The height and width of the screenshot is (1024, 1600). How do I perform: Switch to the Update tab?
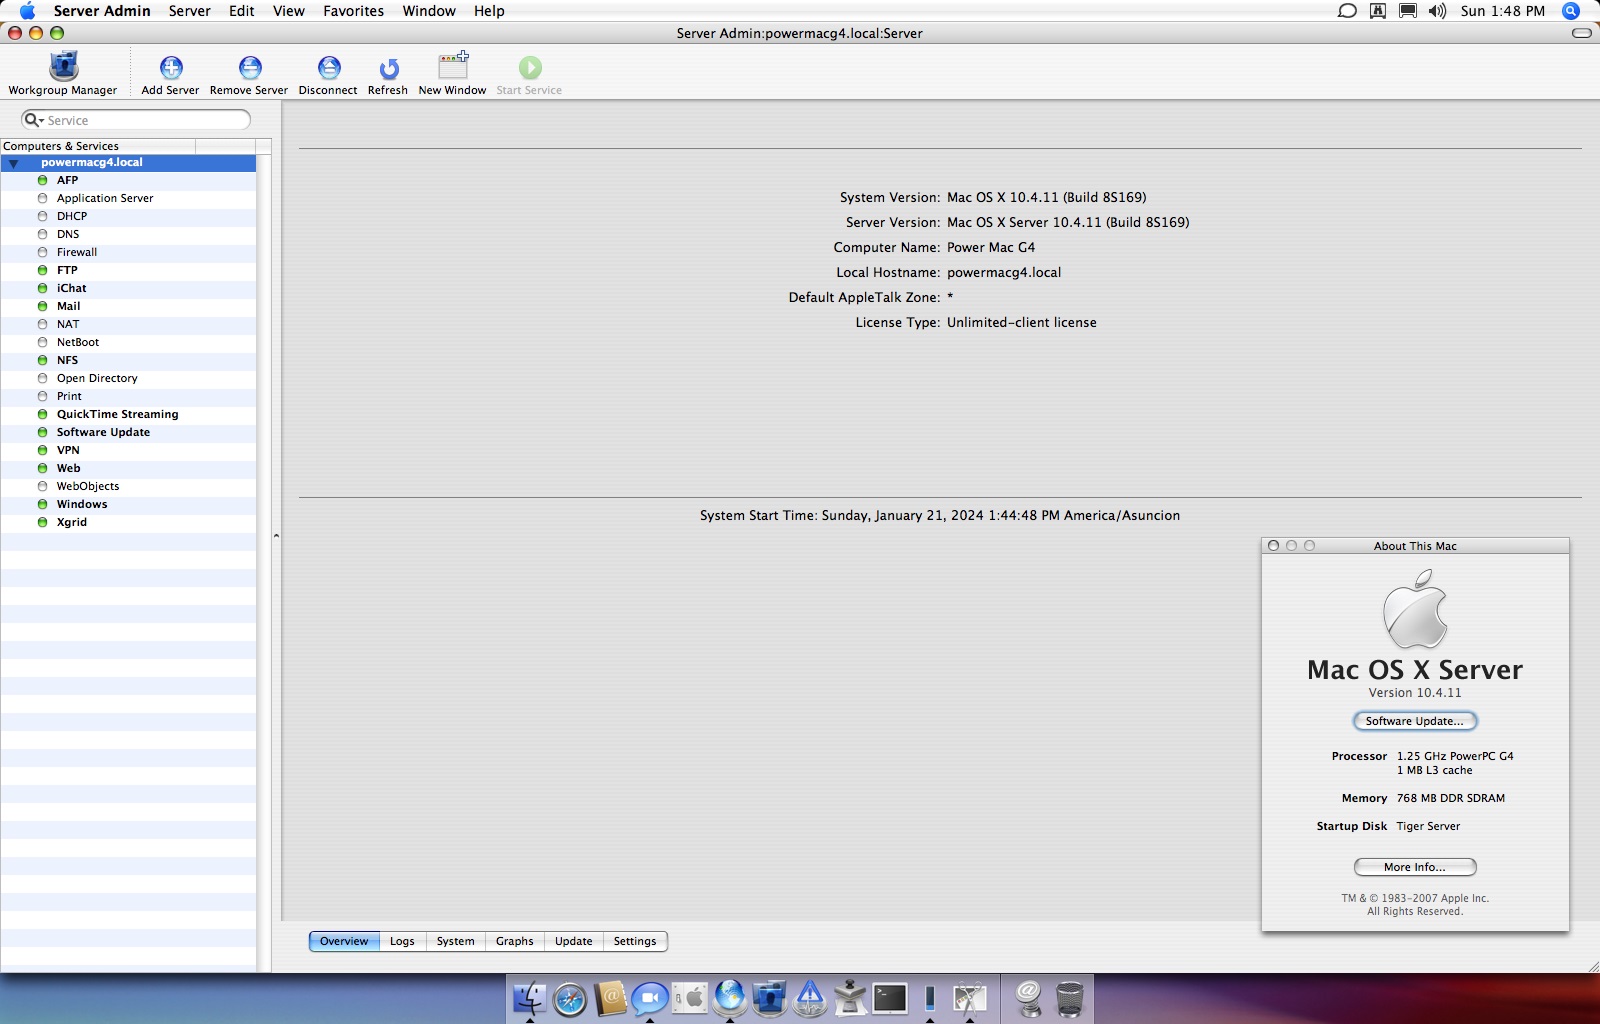click(573, 941)
